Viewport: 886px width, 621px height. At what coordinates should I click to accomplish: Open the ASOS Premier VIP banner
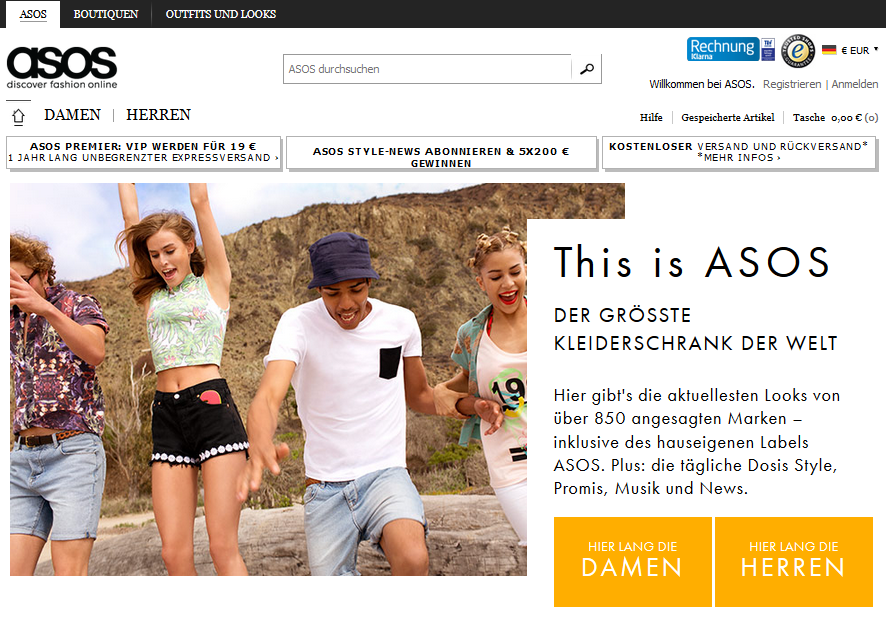144,152
